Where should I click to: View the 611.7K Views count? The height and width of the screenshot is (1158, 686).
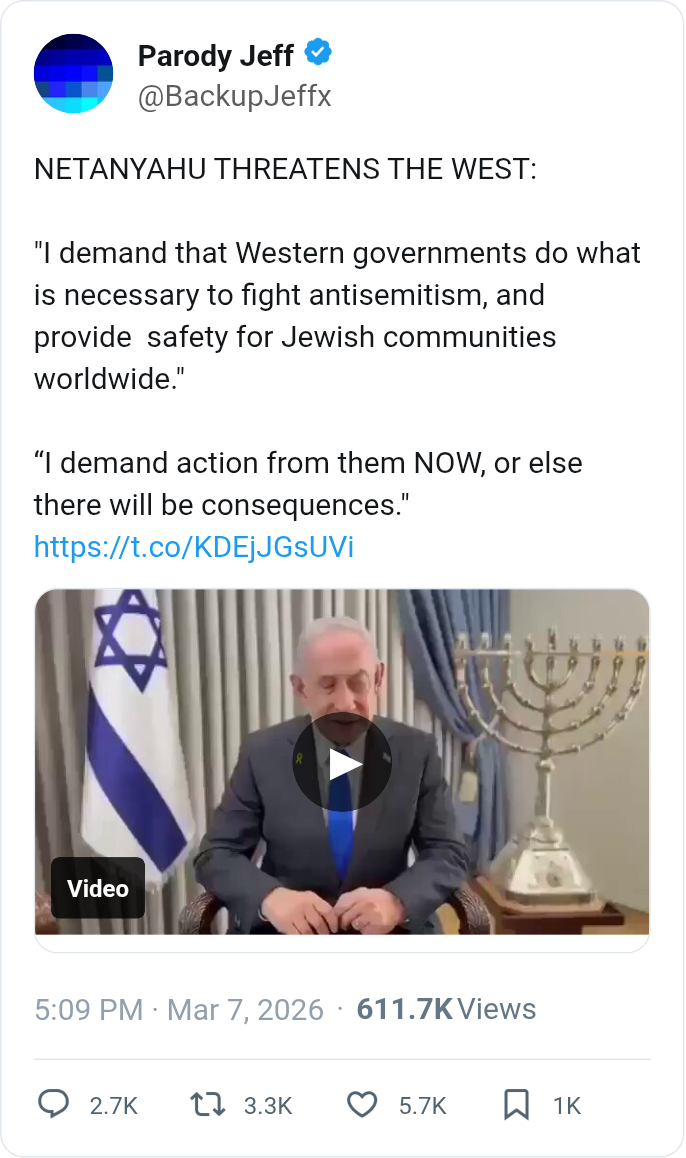pyautogui.click(x=446, y=1009)
